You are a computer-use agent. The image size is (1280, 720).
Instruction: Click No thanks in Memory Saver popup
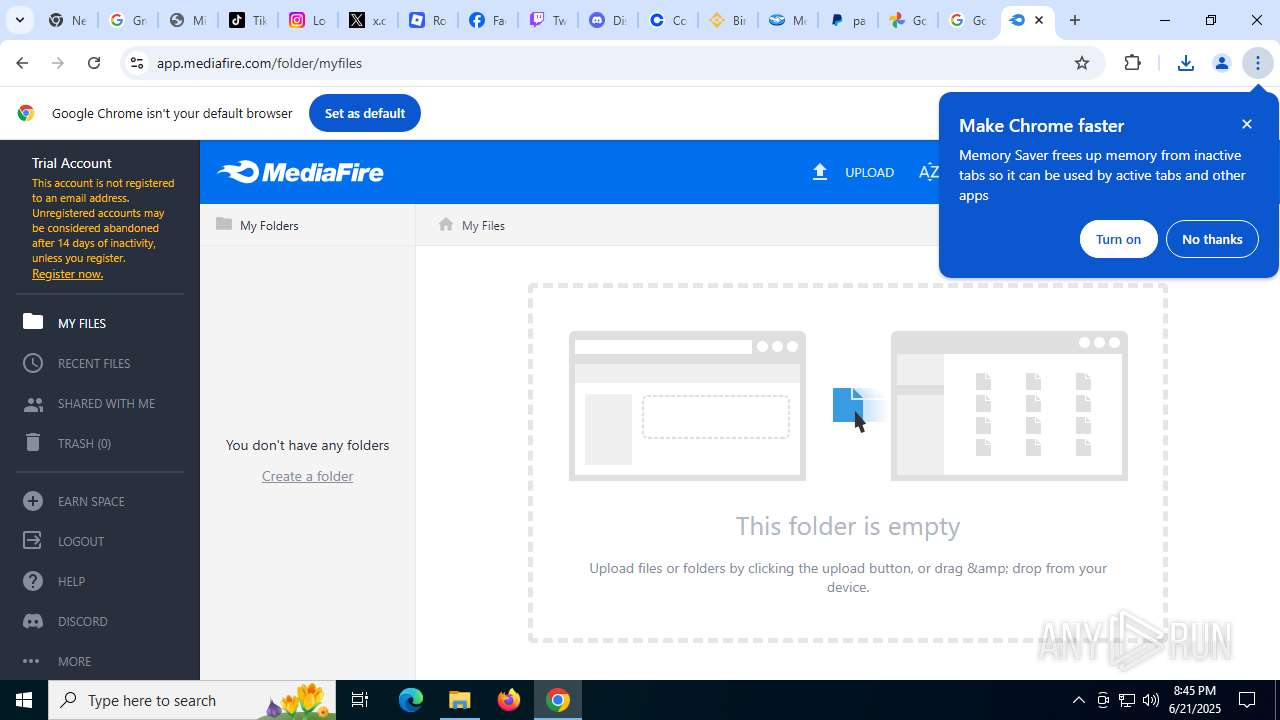[x=1212, y=239]
